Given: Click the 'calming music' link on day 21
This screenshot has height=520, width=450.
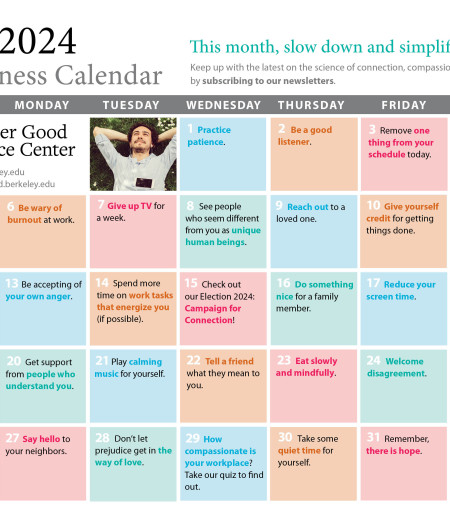Looking at the screenshot, I should (x=128, y=367).
